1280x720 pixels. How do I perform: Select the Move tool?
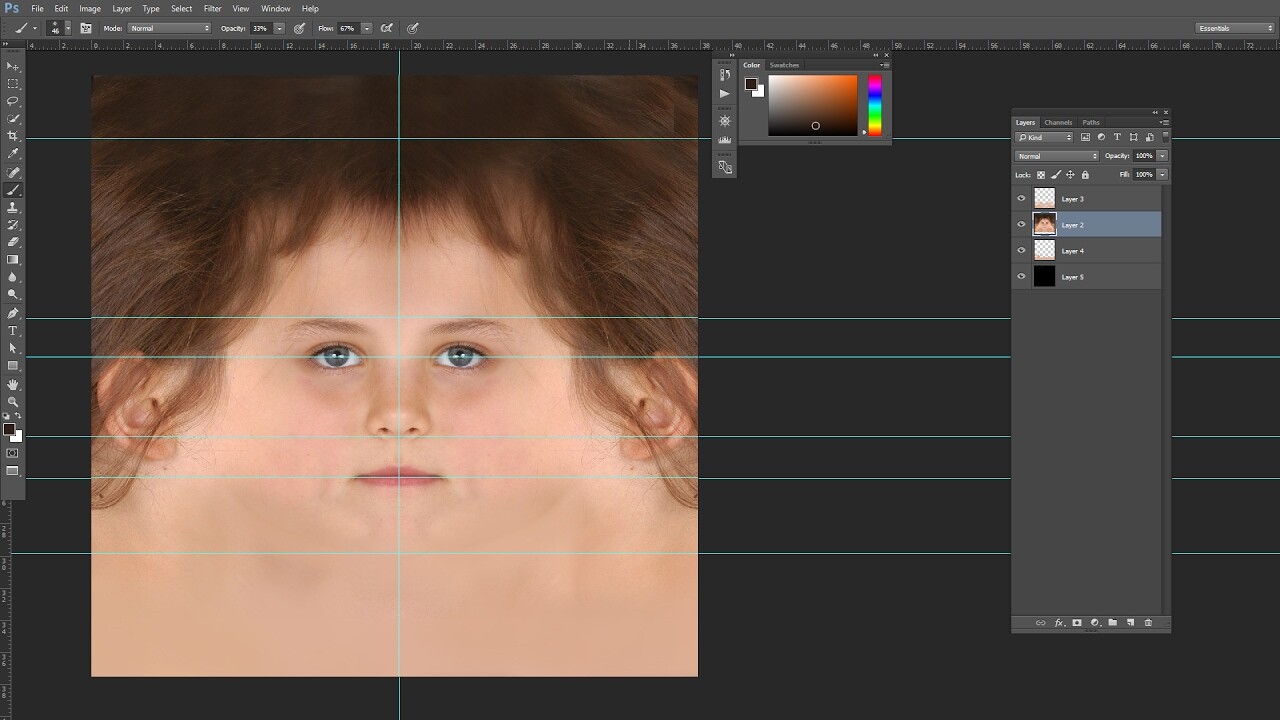click(13, 66)
